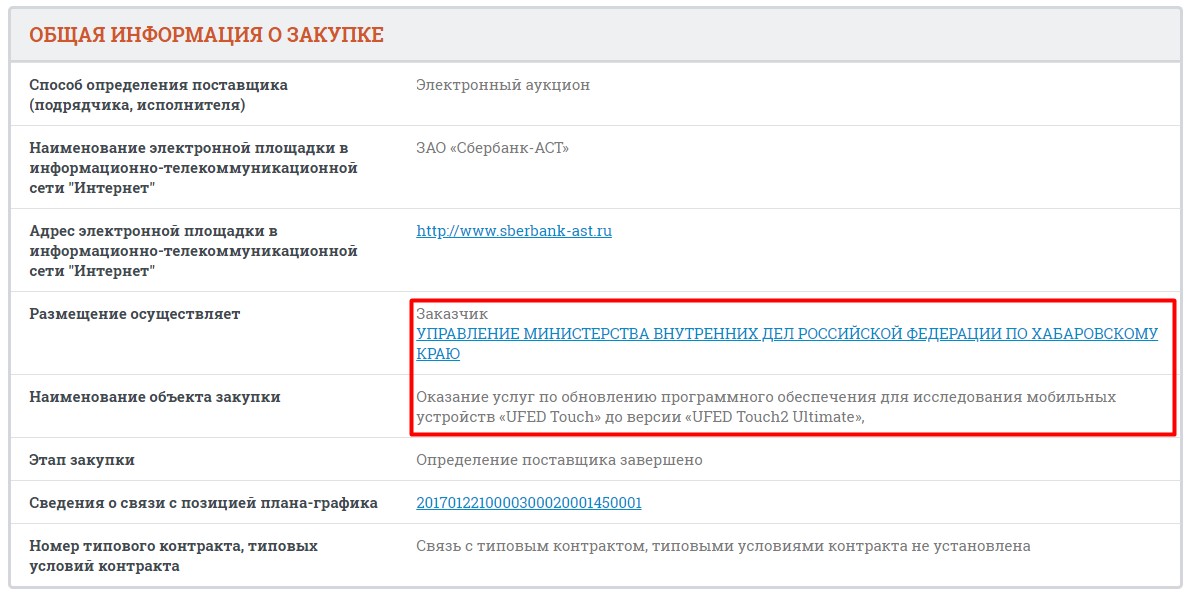Screen dimensions: 1188x592
Task: Open the Khabarovsk Krai MVD customer link
Action: tap(786, 343)
